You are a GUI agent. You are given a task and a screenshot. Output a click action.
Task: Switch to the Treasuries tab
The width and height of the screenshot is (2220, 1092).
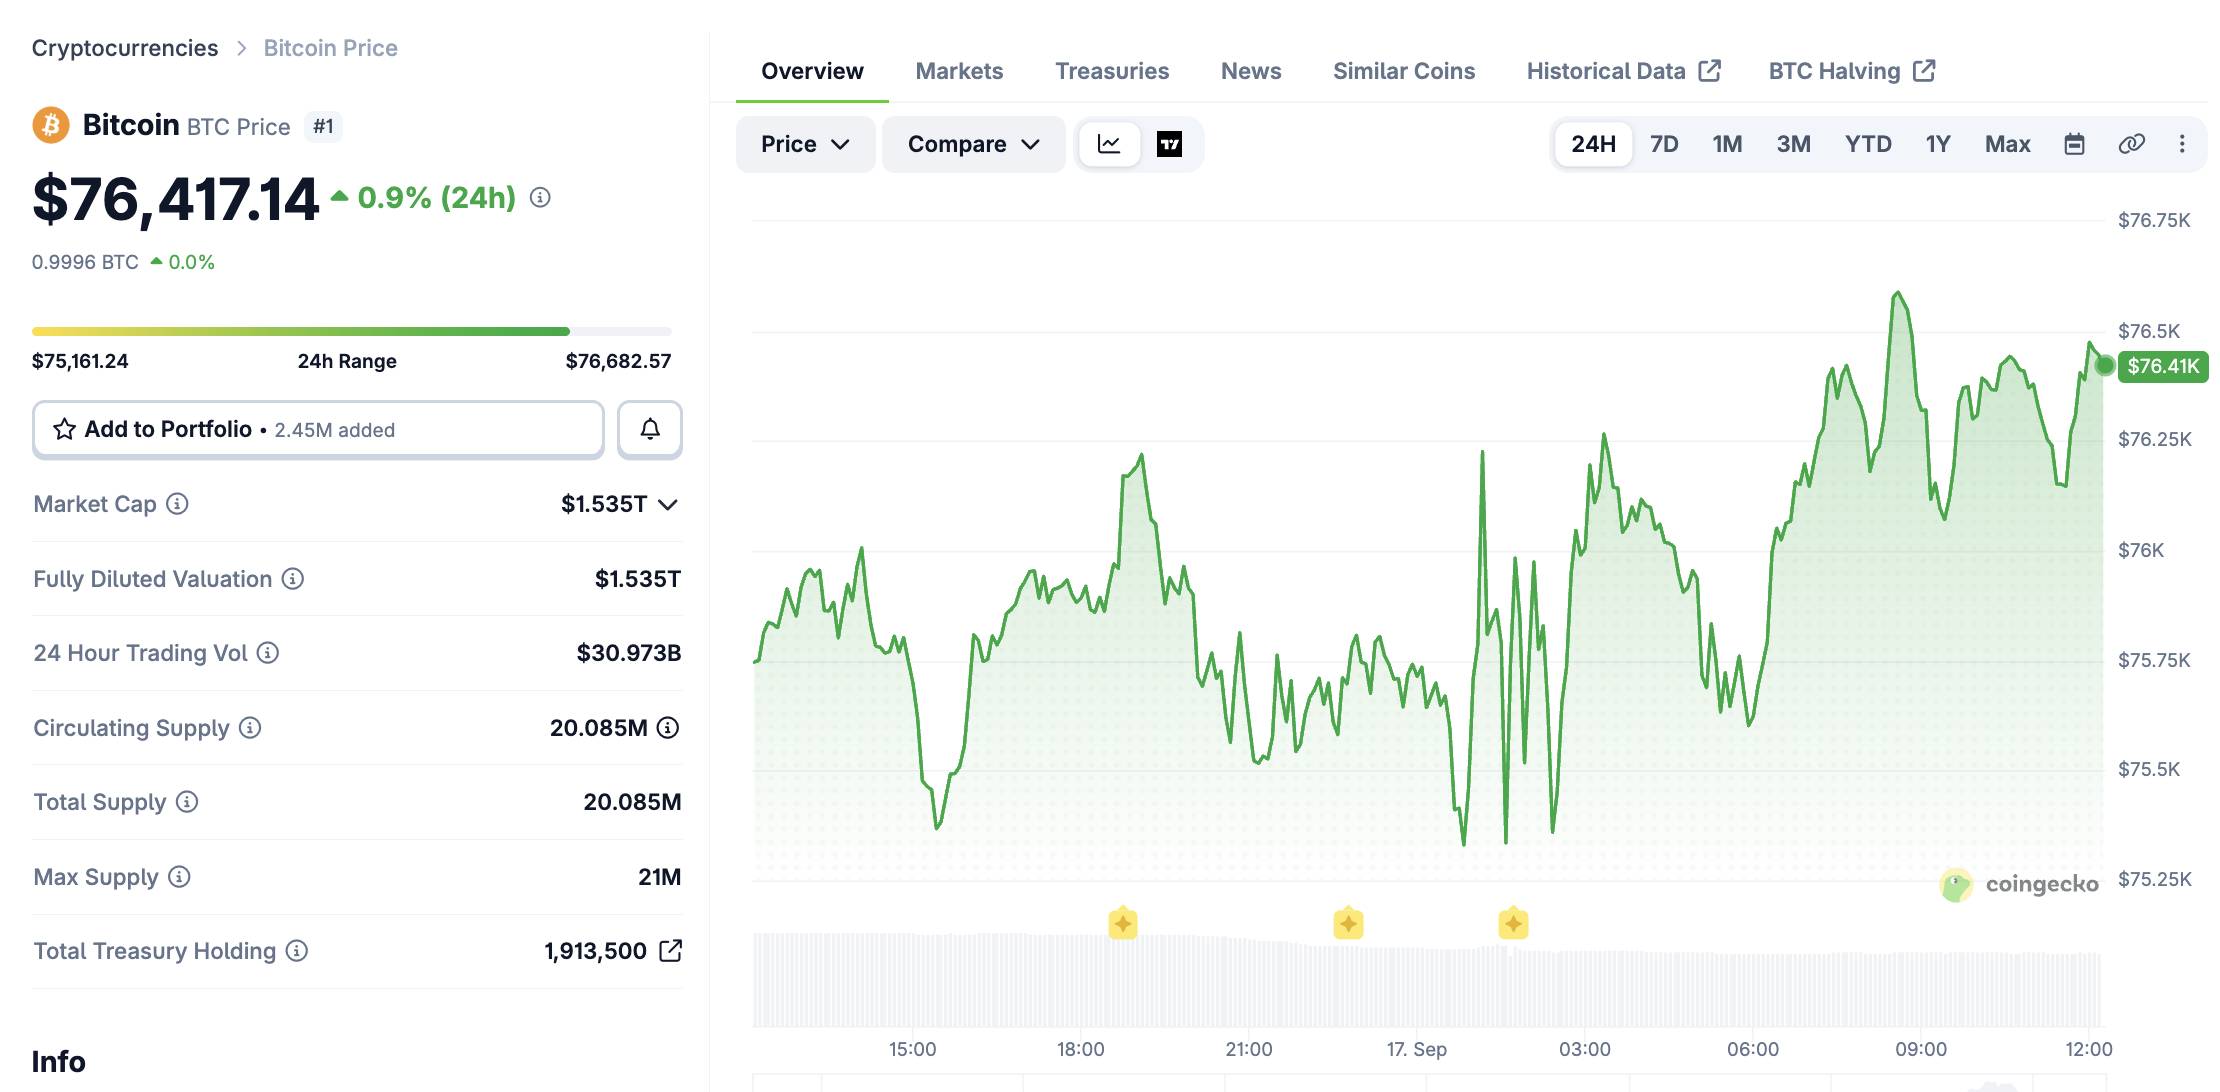click(1112, 71)
